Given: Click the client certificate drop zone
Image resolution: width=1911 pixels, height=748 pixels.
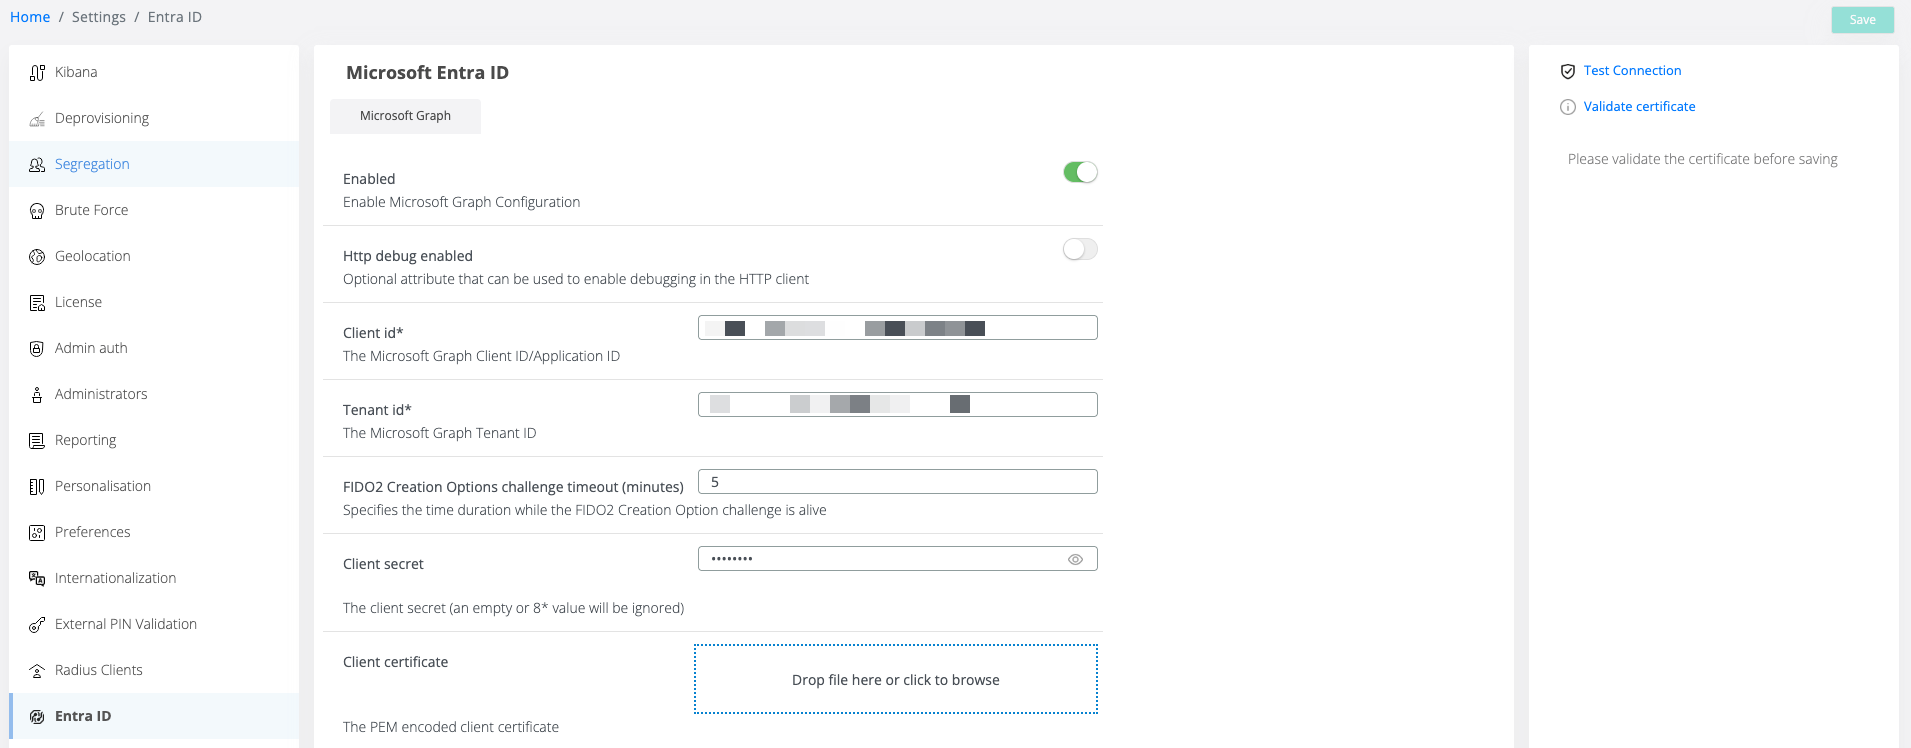Looking at the screenshot, I should click(896, 680).
